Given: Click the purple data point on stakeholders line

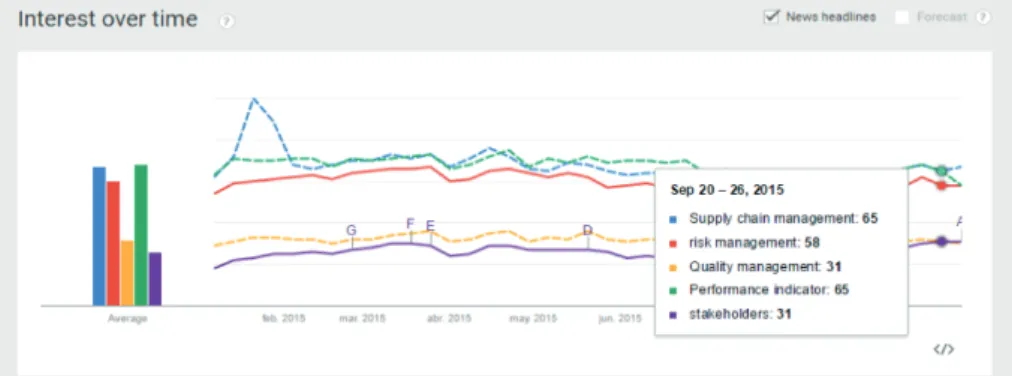Looking at the screenshot, I should pyautogui.click(x=942, y=241).
